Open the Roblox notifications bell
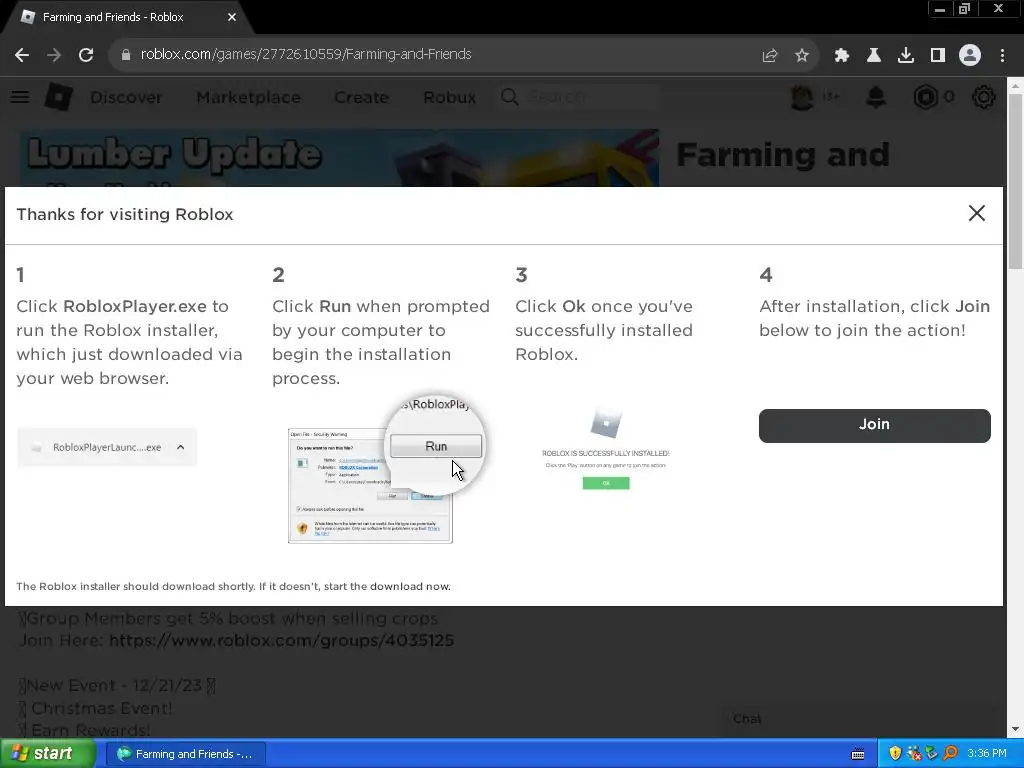Screen dimensions: 1024x768 (x=876, y=97)
